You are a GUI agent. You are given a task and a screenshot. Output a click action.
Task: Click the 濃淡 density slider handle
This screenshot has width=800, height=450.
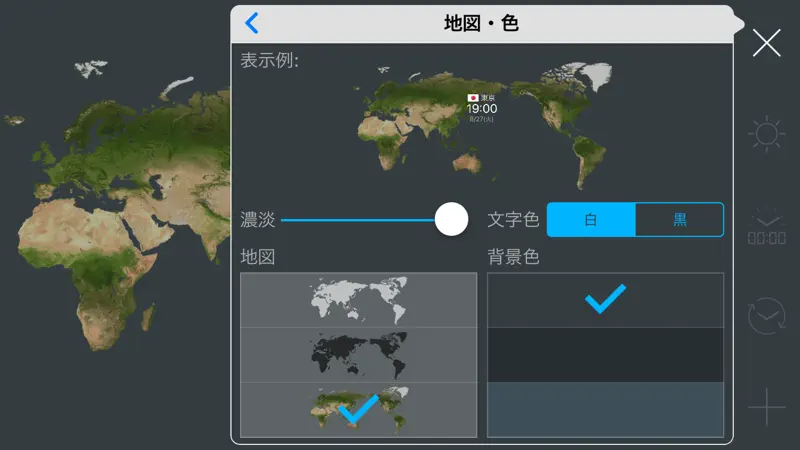click(452, 219)
